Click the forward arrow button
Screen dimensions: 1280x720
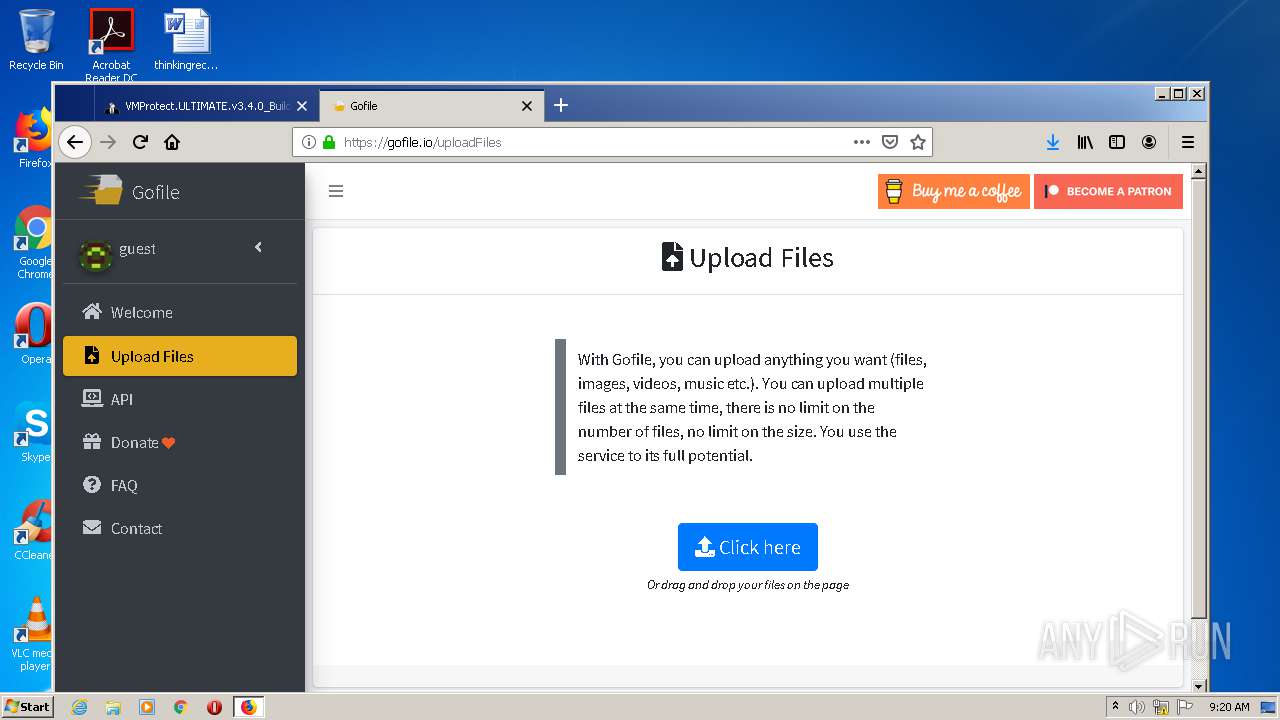[108, 142]
